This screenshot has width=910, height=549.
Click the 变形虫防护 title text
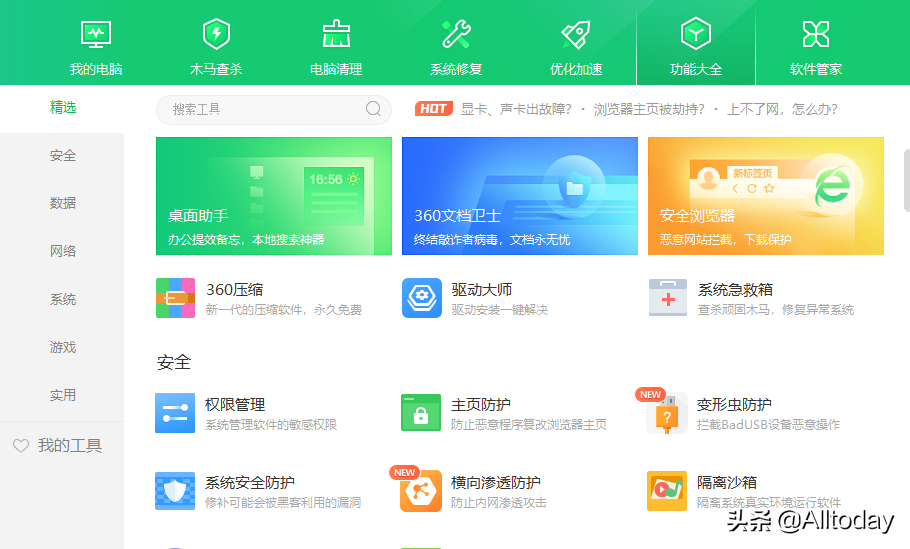[x=734, y=404]
